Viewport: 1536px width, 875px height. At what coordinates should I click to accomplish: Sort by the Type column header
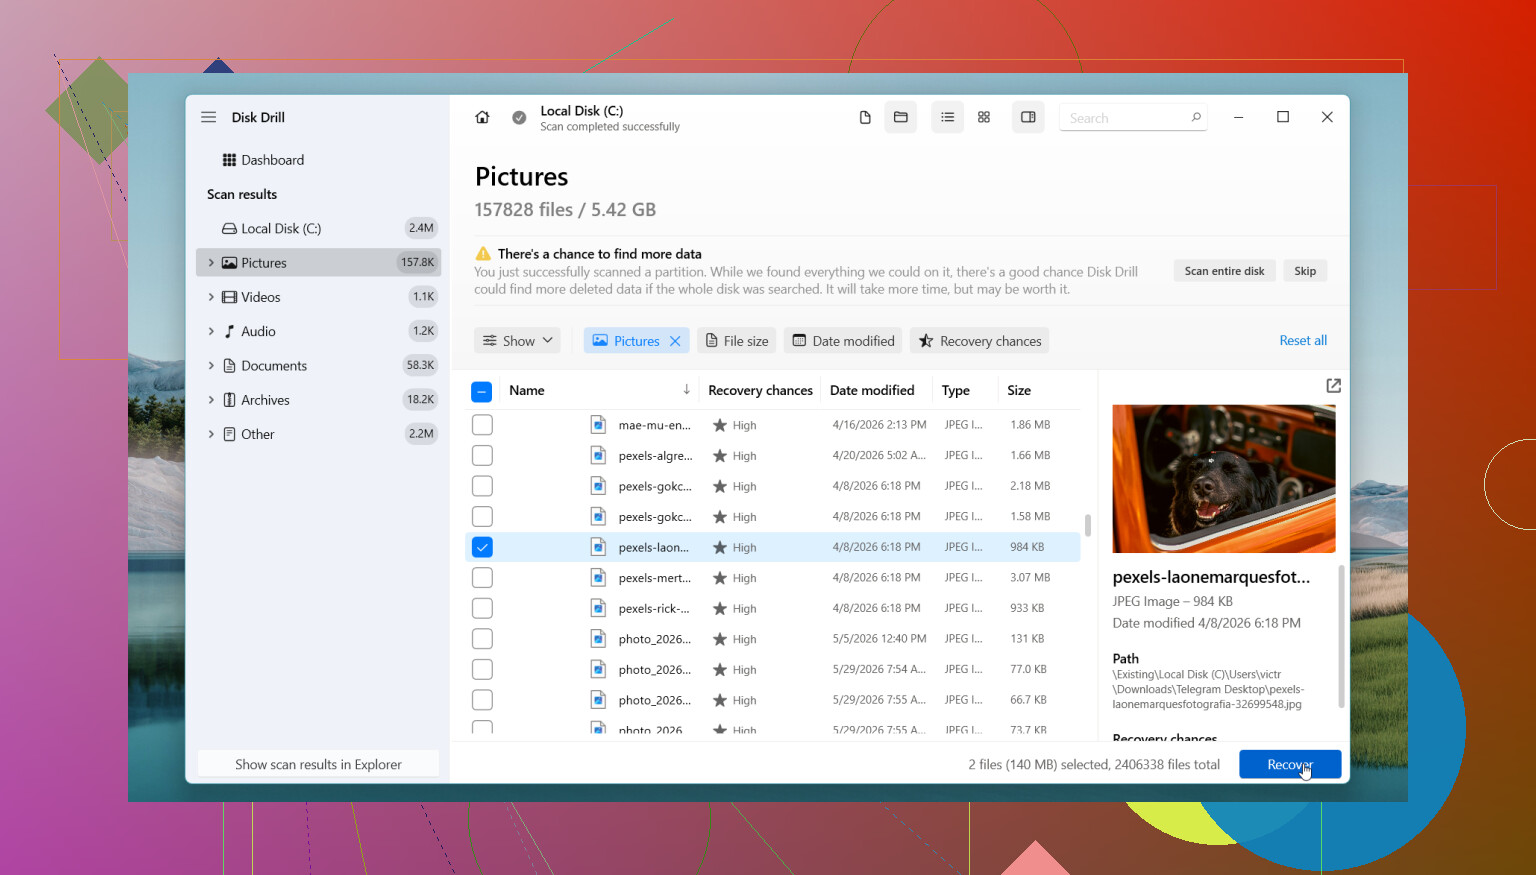[956, 391]
